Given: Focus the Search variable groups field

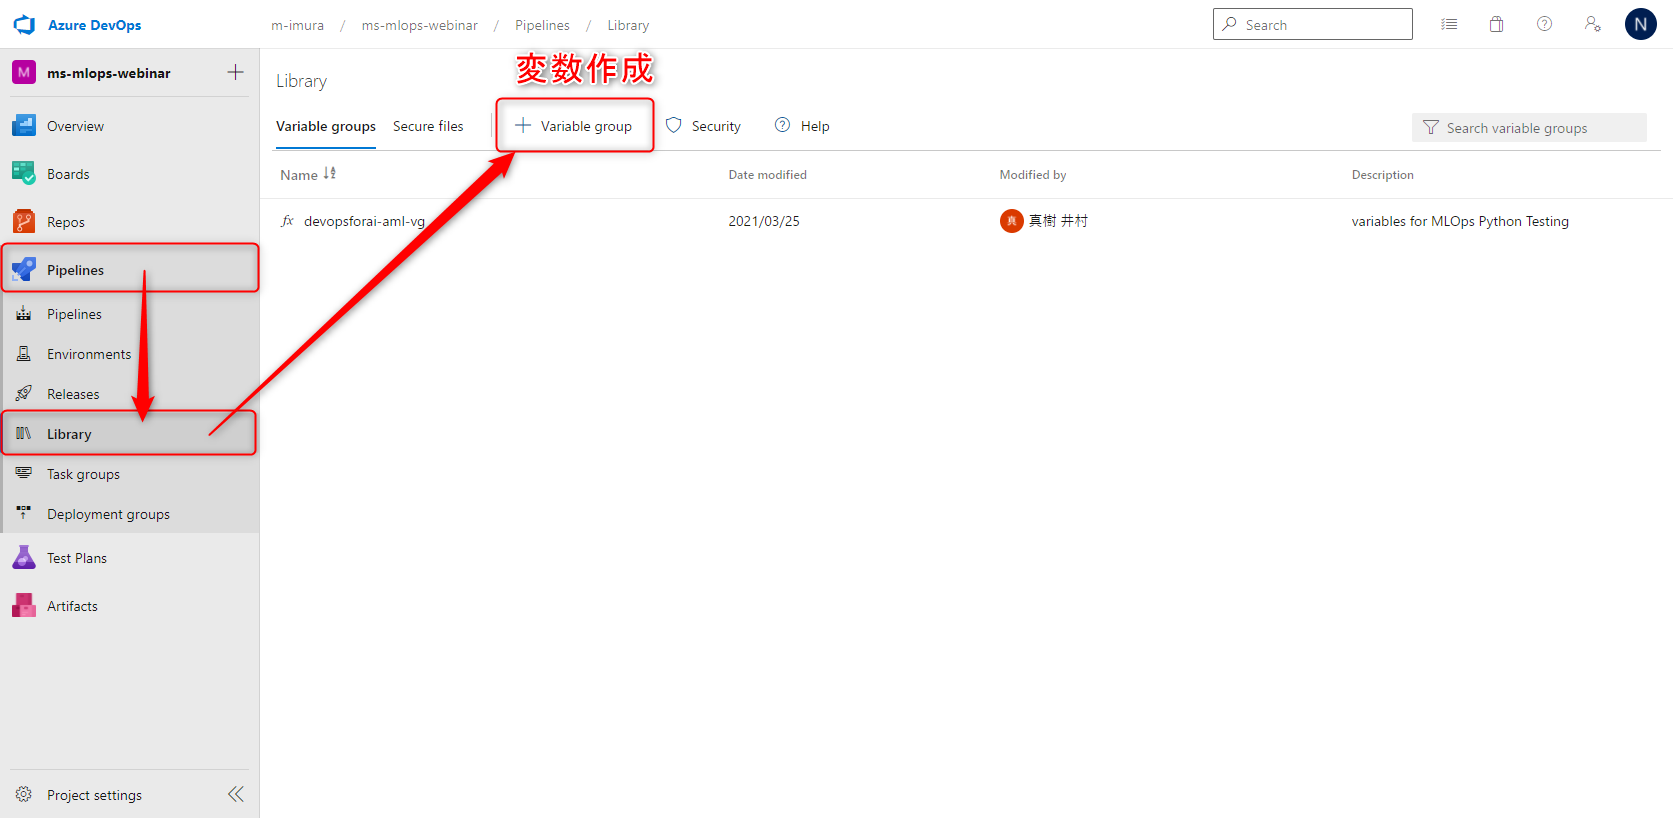Looking at the screenshot, I should pos(1529,128).
